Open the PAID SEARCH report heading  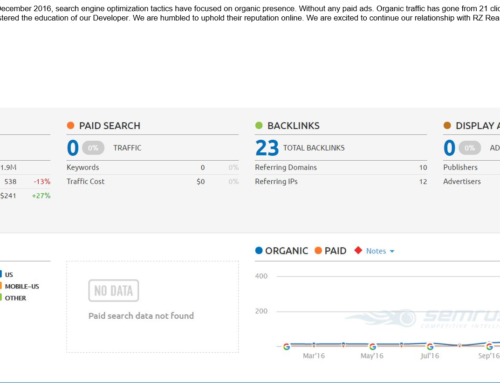click(110, 126)
